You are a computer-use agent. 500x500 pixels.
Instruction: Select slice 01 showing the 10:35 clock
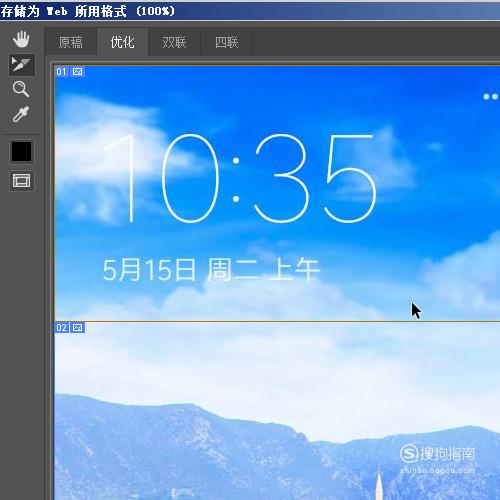[x=277, y=193]
